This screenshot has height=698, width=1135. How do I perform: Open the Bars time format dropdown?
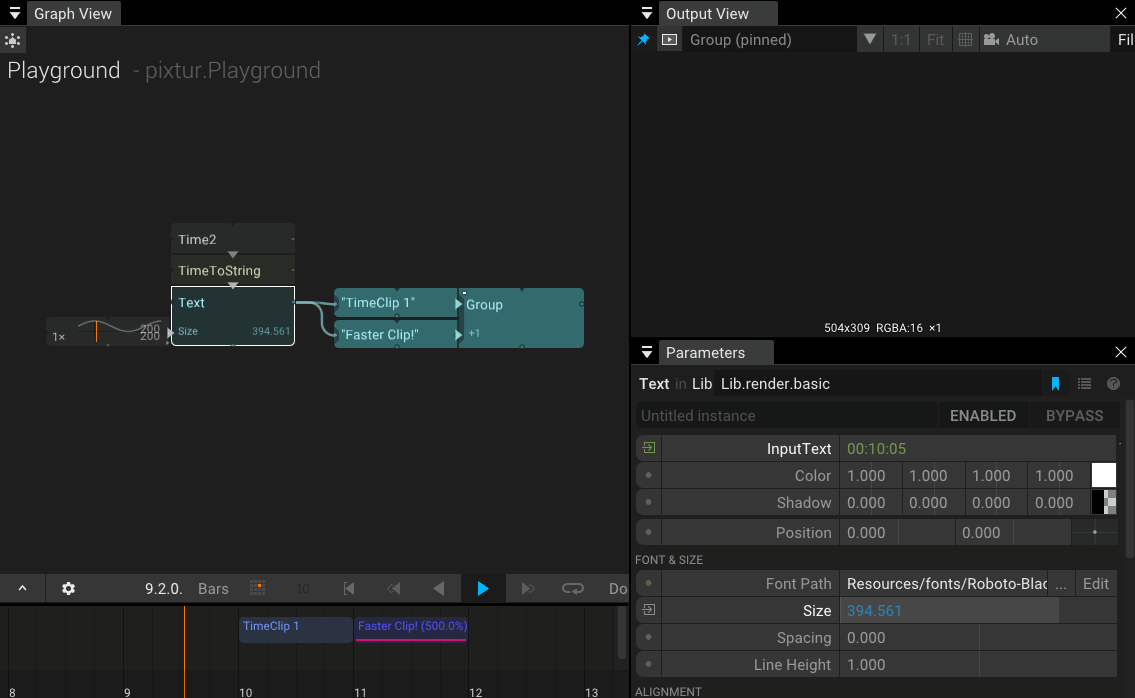coord(213,588)
